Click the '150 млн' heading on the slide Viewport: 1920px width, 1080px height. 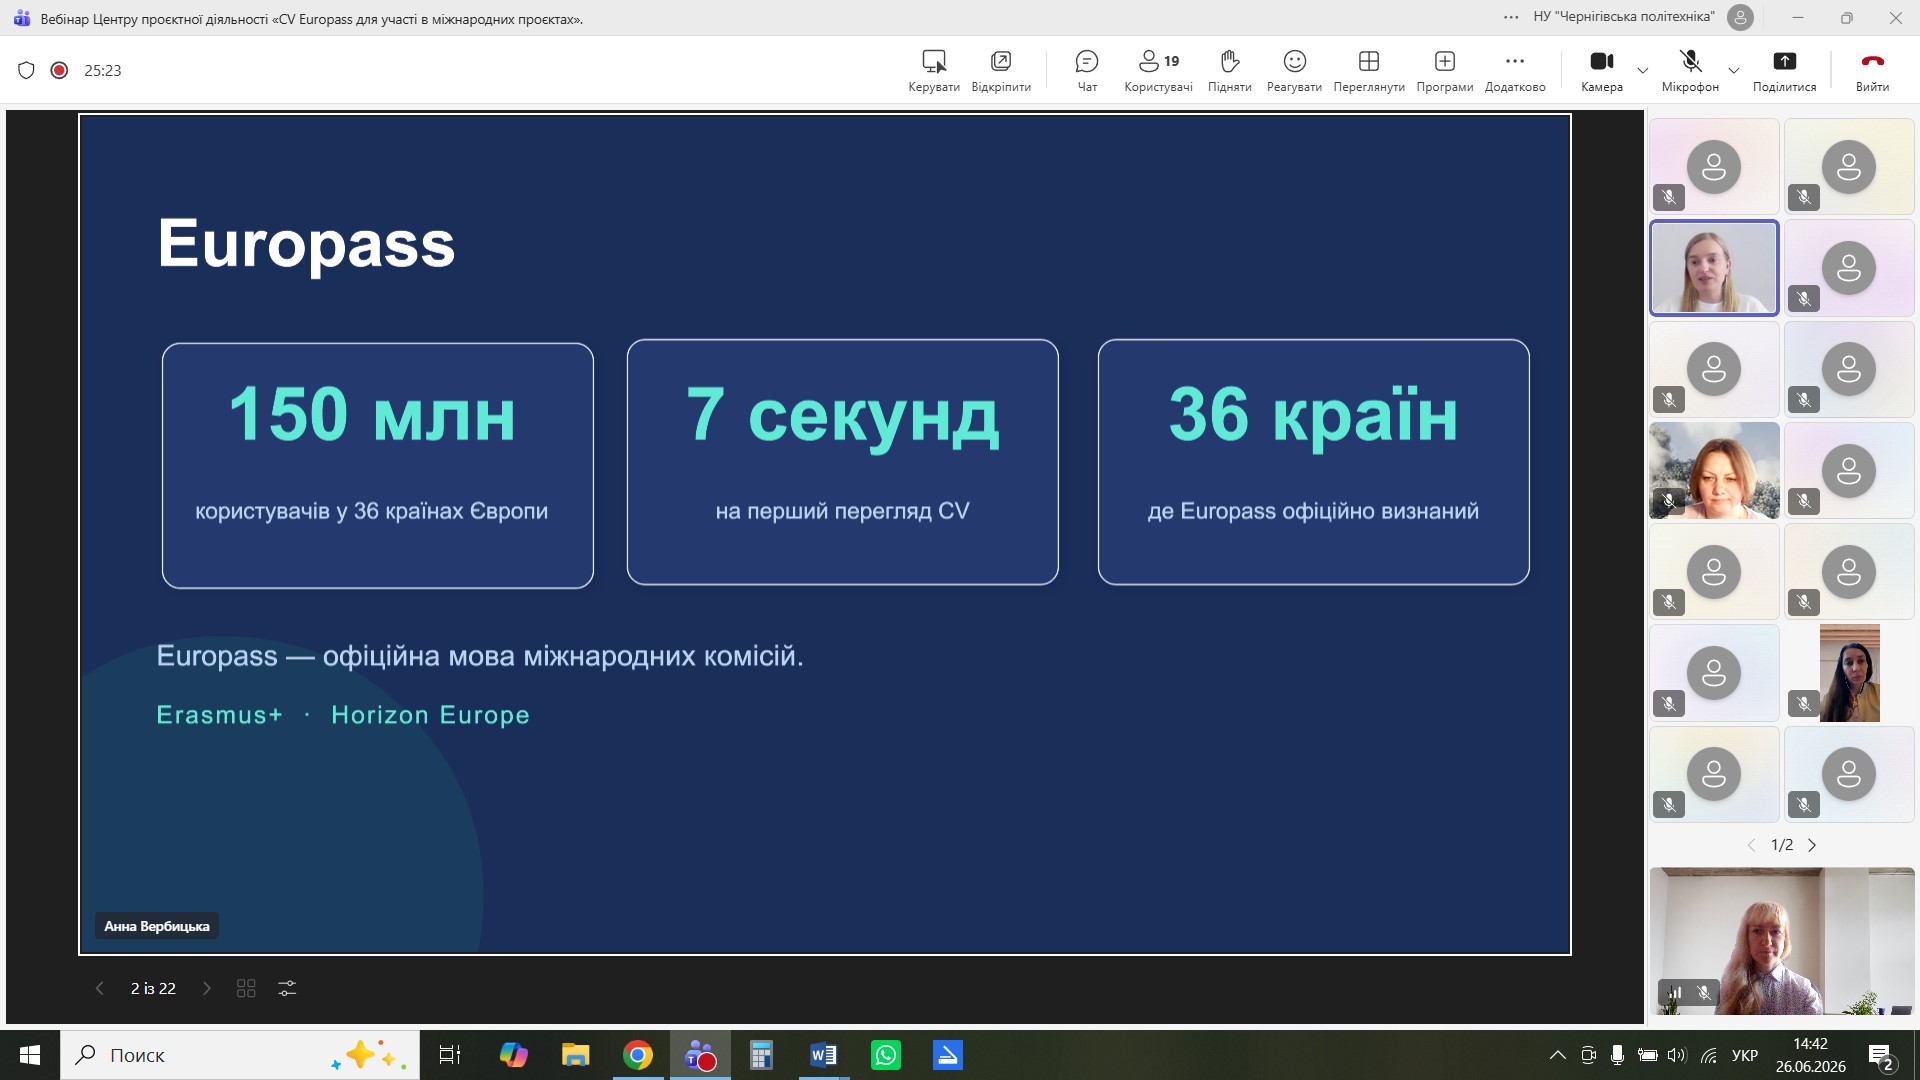pos(372,414)
